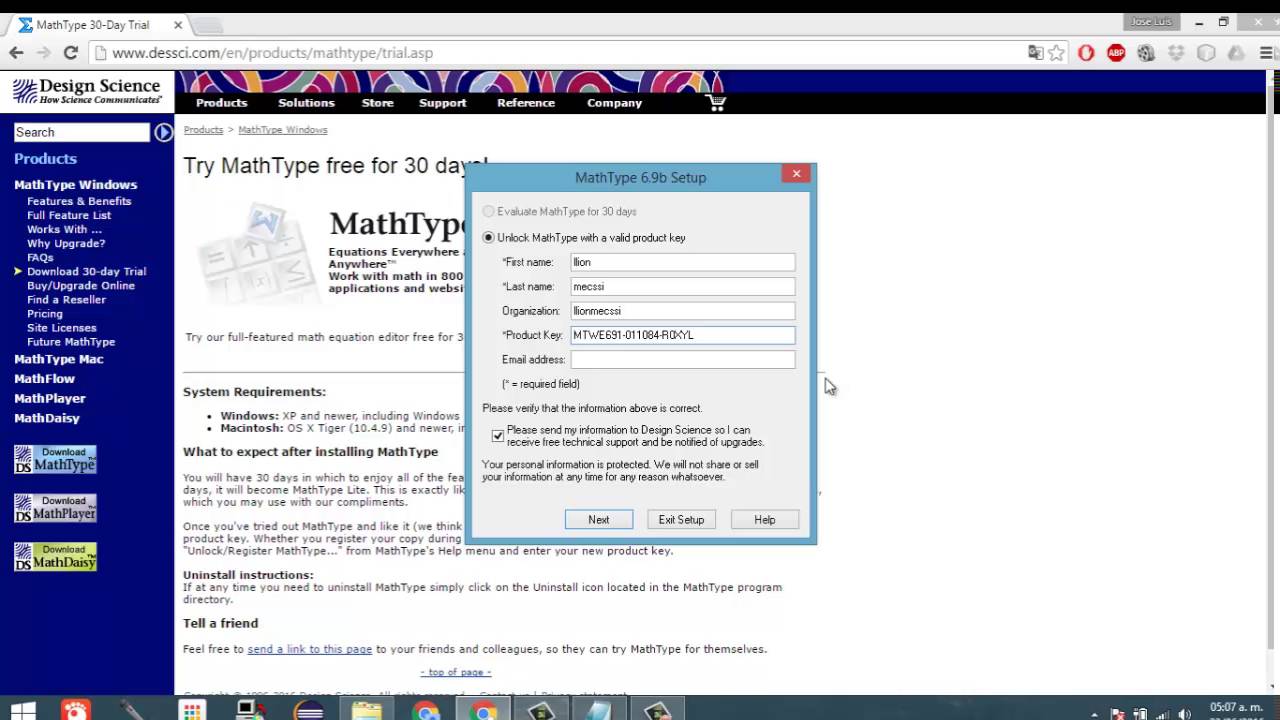Click the volume speaker icon in system tray
Viewport: 1280px width, 720px height.
point(1185,714)
